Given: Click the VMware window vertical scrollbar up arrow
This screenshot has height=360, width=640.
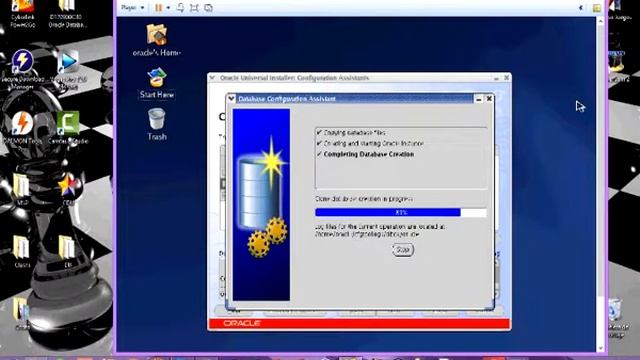Looking at the screenshot, I should 600,20.
